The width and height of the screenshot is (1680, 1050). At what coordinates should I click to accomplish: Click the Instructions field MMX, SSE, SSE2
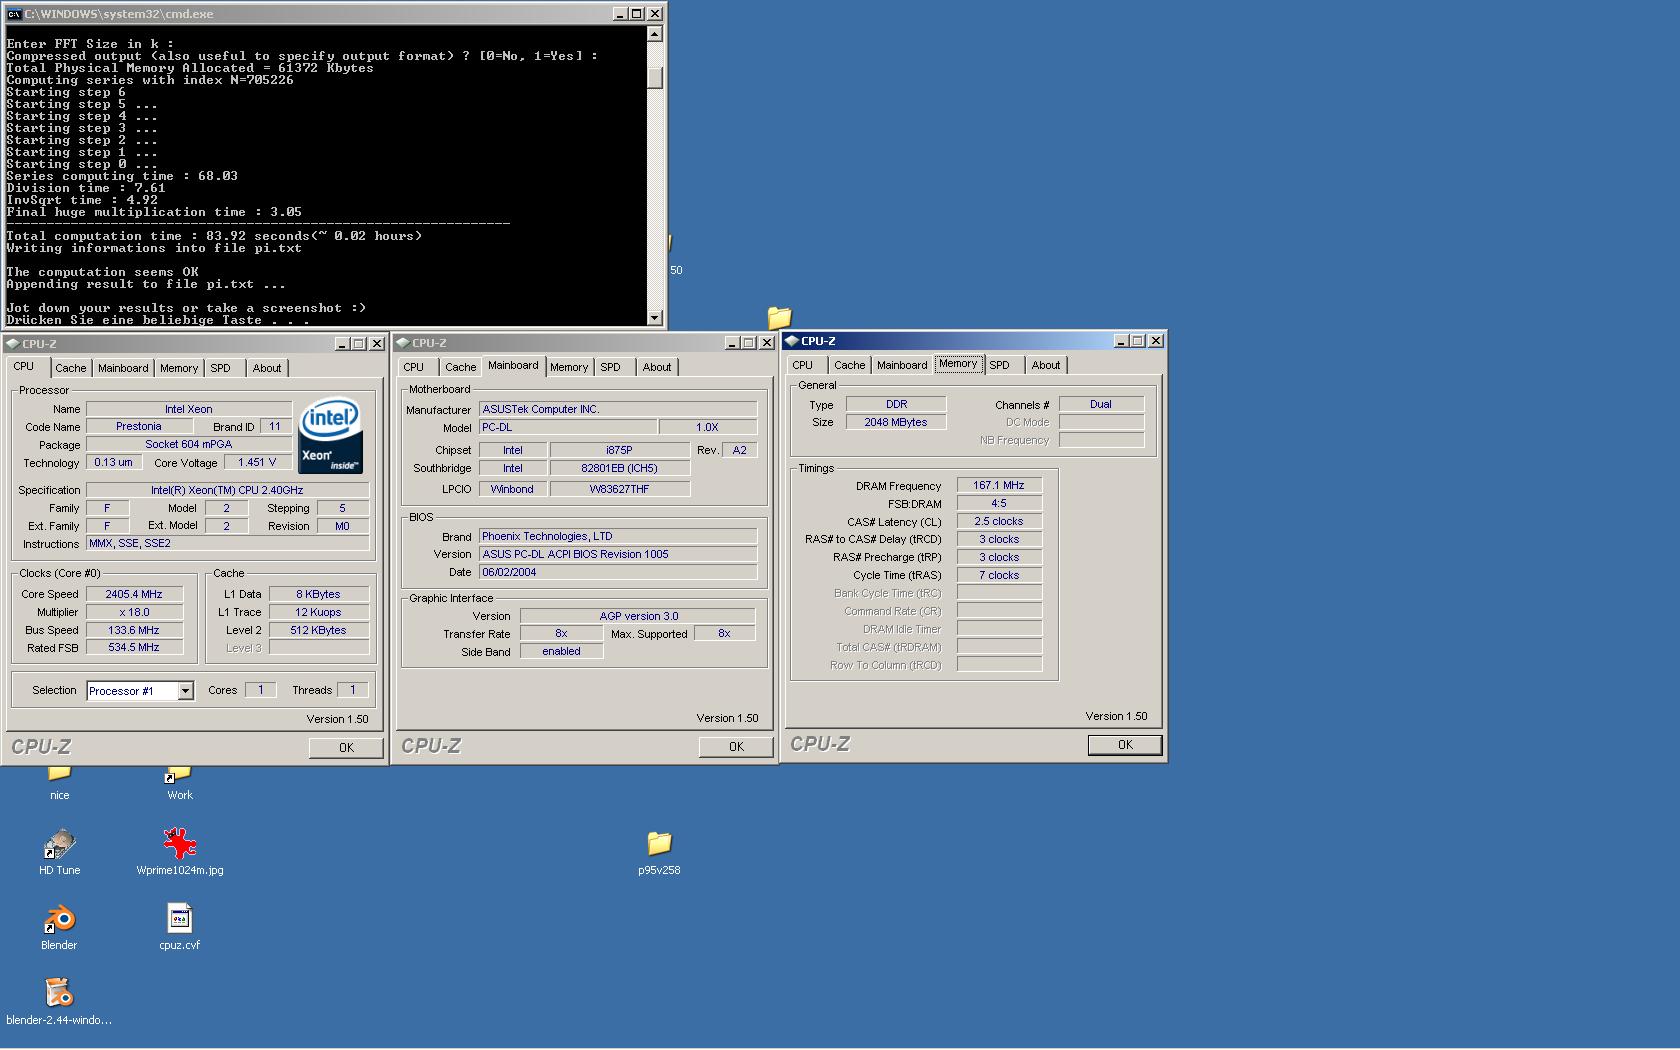(x=227, y=544)
